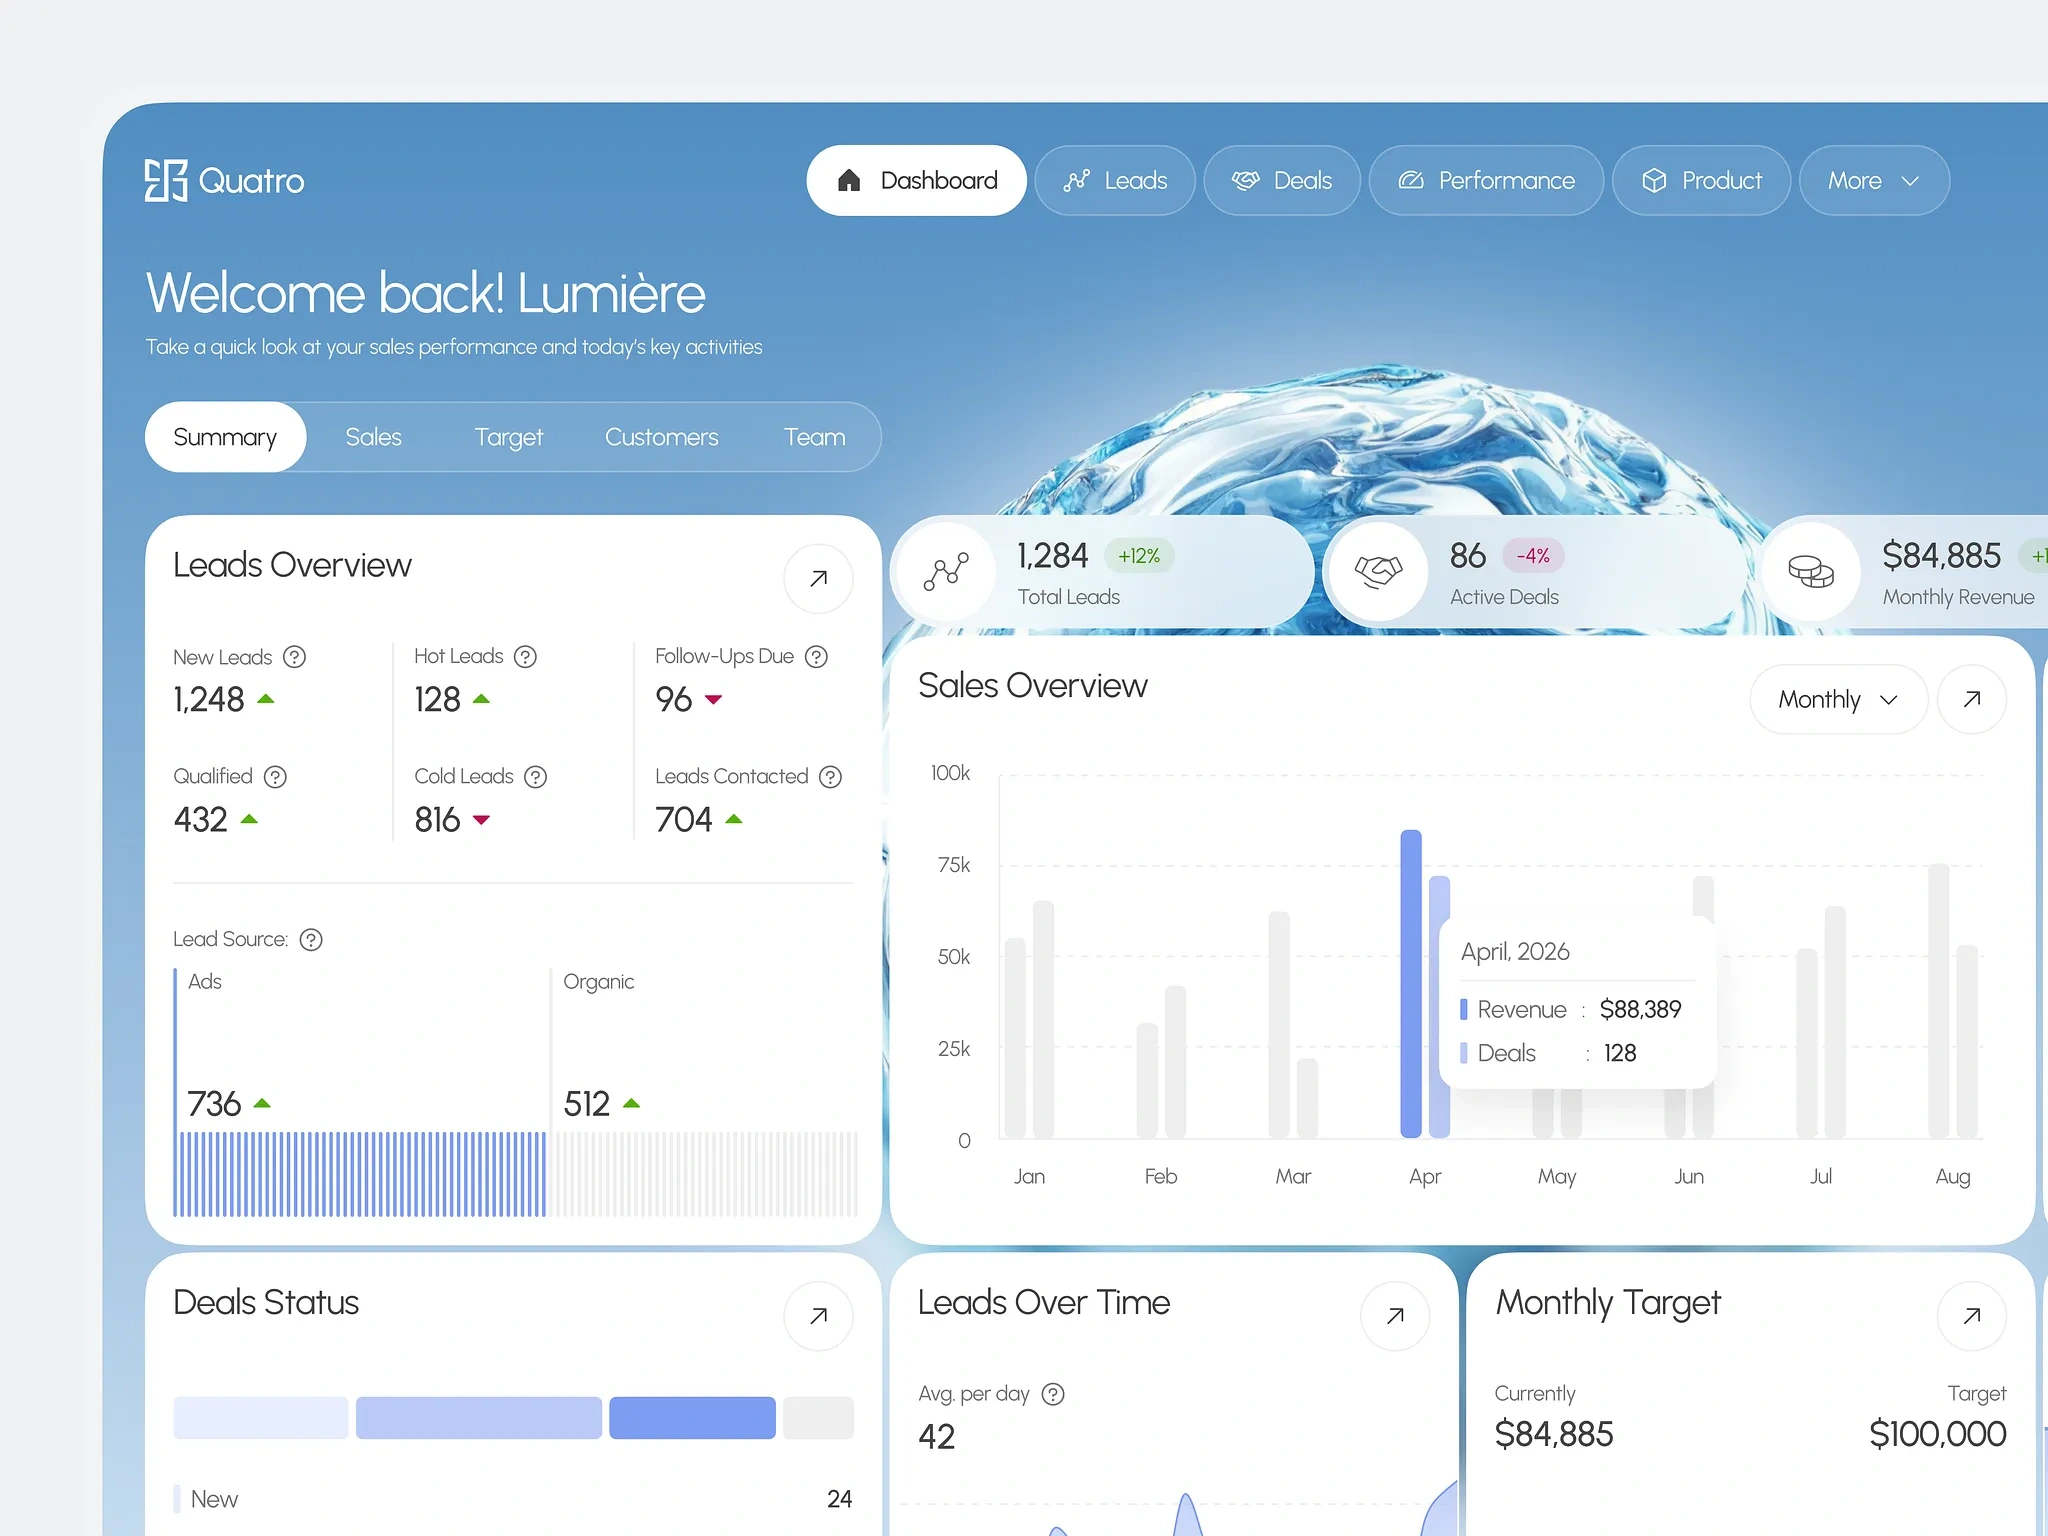2048x1536 pixels.
Task: Click the Follow-Ups Due help icon
Action: [x=816, y=657]
